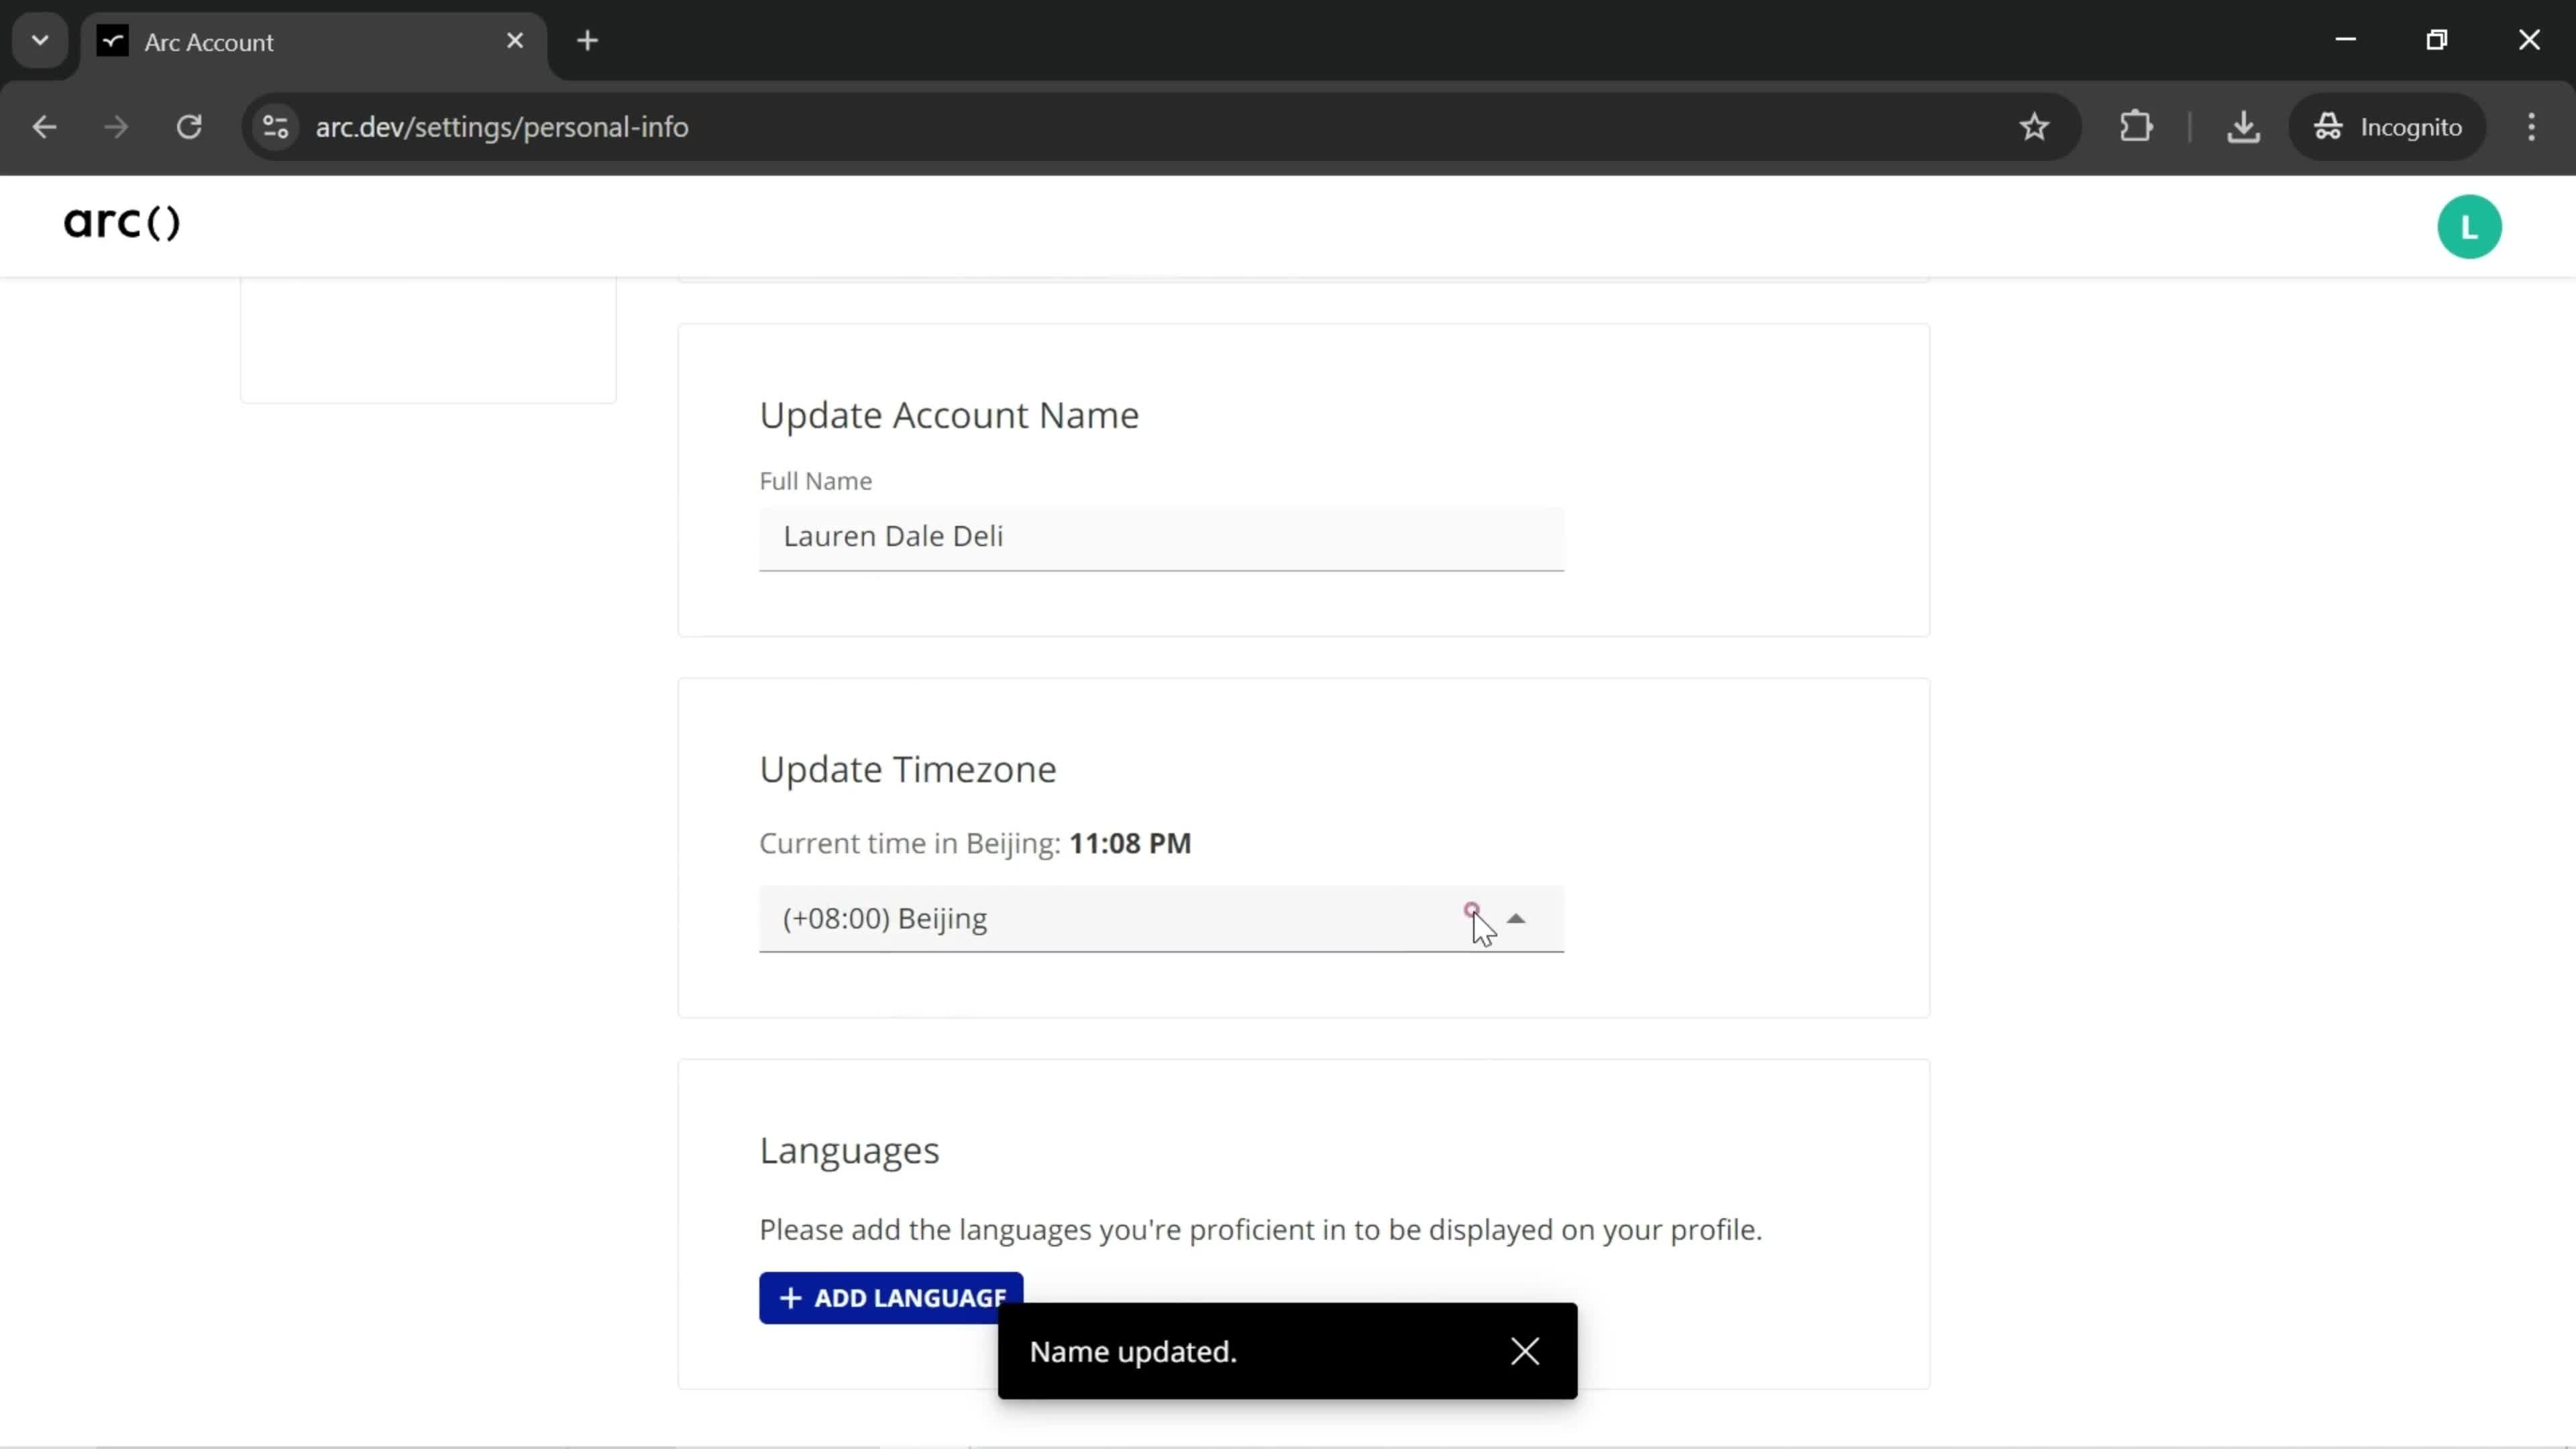The image size is (2576, 1449).
Task: Click the user avatar icon top right
Action: [2471, 227]
